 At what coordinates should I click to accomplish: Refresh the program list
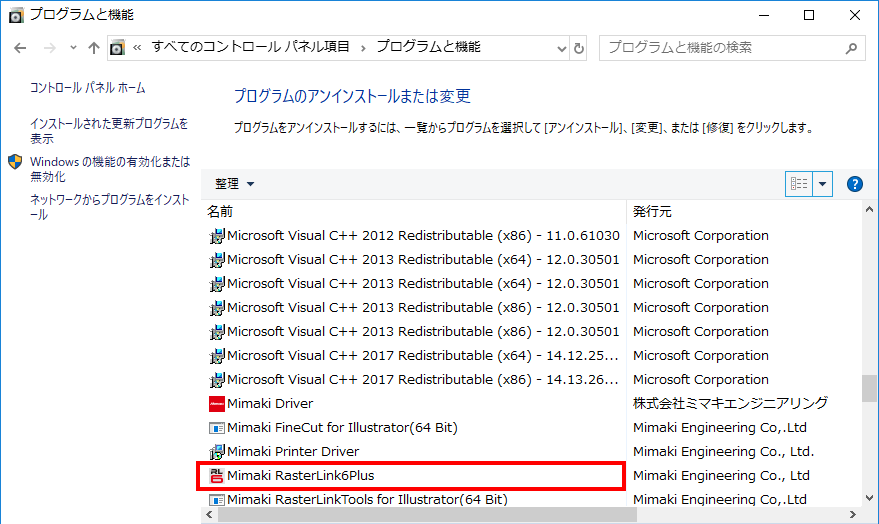coord(579,49)
